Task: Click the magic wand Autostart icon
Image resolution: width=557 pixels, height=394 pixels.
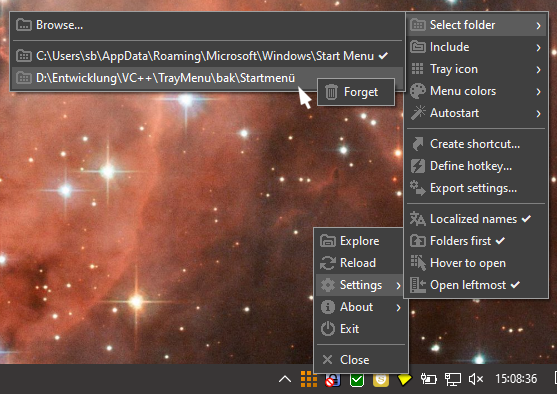Action: pos(418,113)
